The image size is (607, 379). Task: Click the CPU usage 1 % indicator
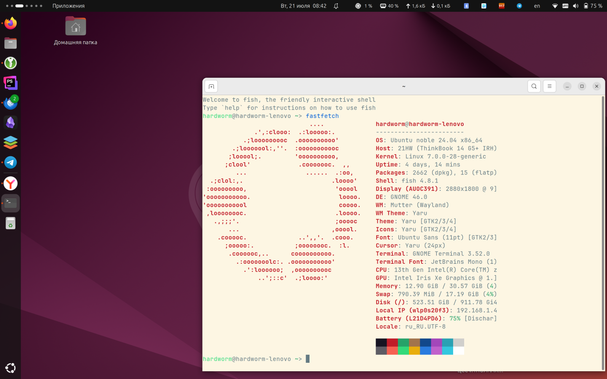[x=364, y=6]
